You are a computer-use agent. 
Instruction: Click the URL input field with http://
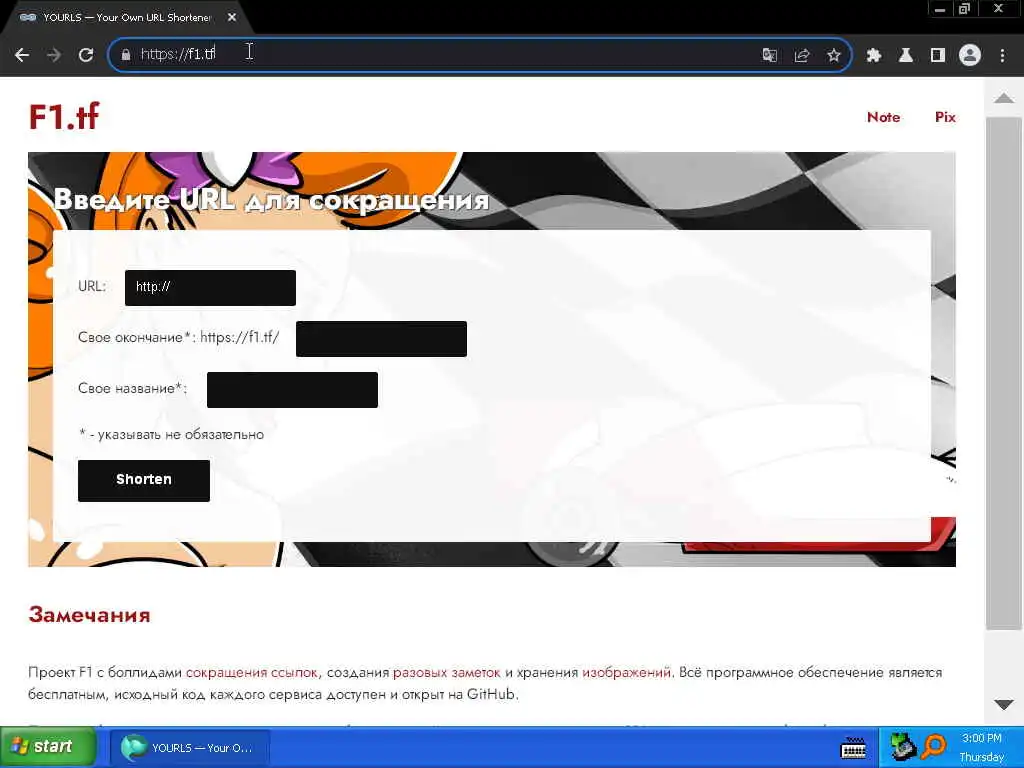tap(210, 287)
